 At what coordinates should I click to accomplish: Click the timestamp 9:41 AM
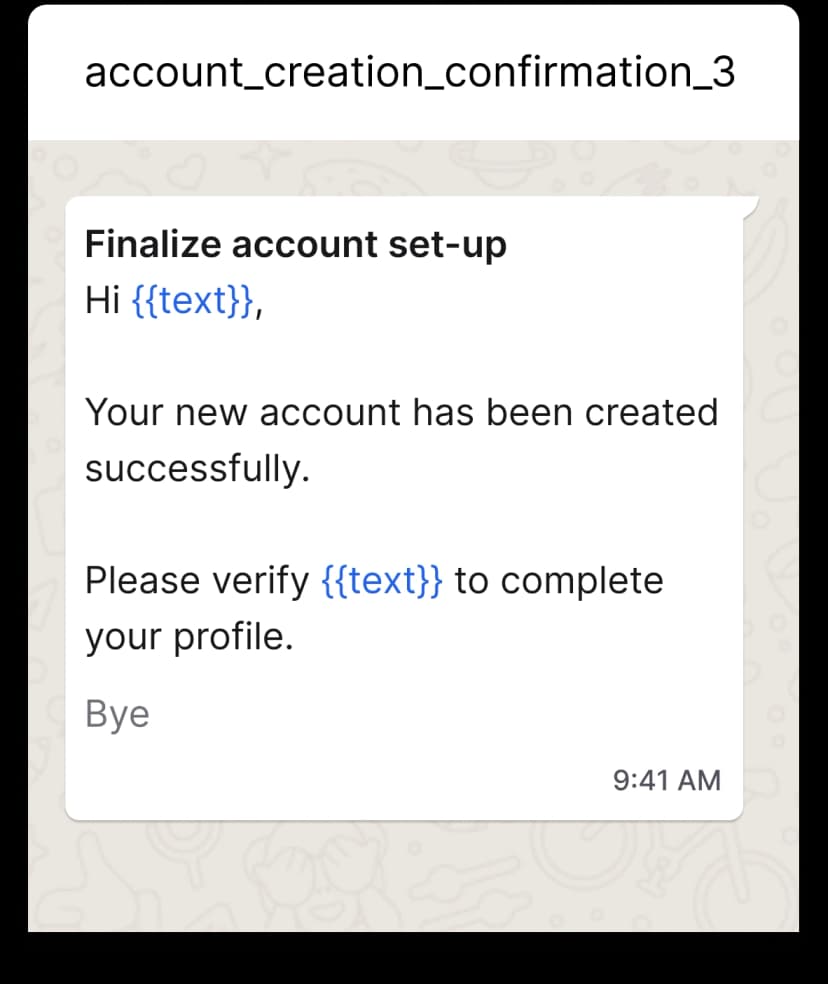666,779
